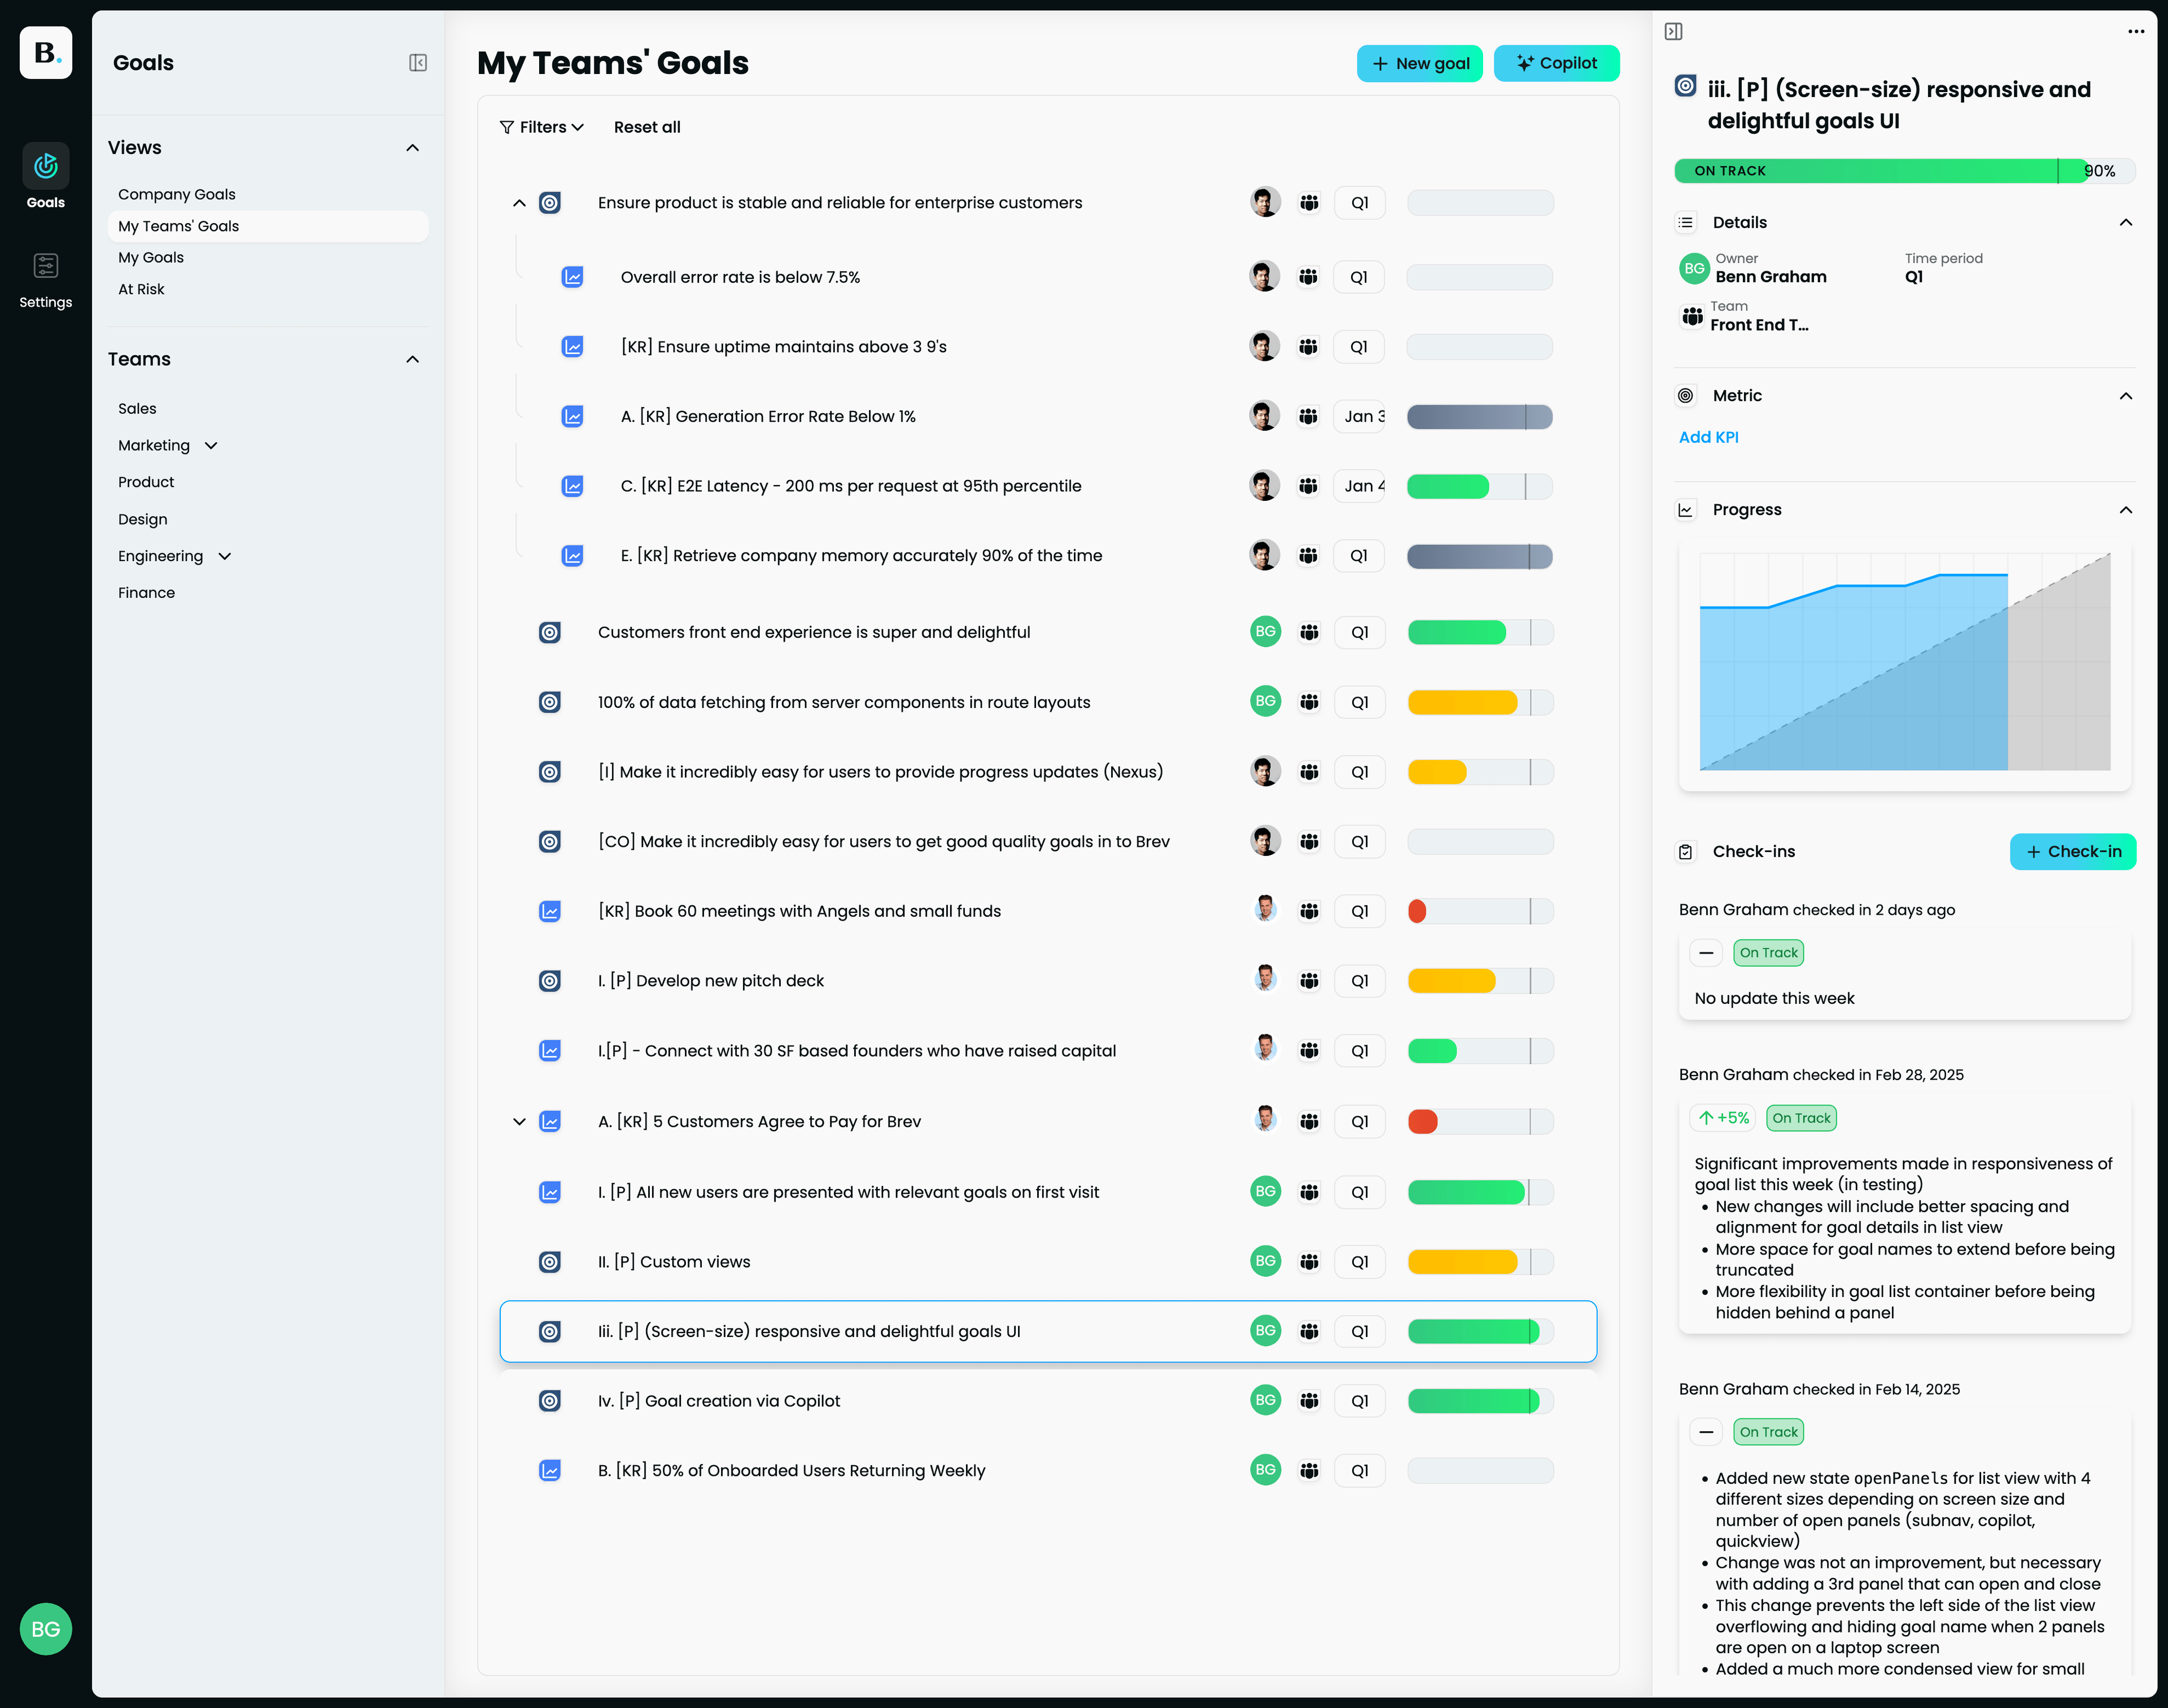Click Add KPI link
The image size is (2168, 1708).
1709,437
